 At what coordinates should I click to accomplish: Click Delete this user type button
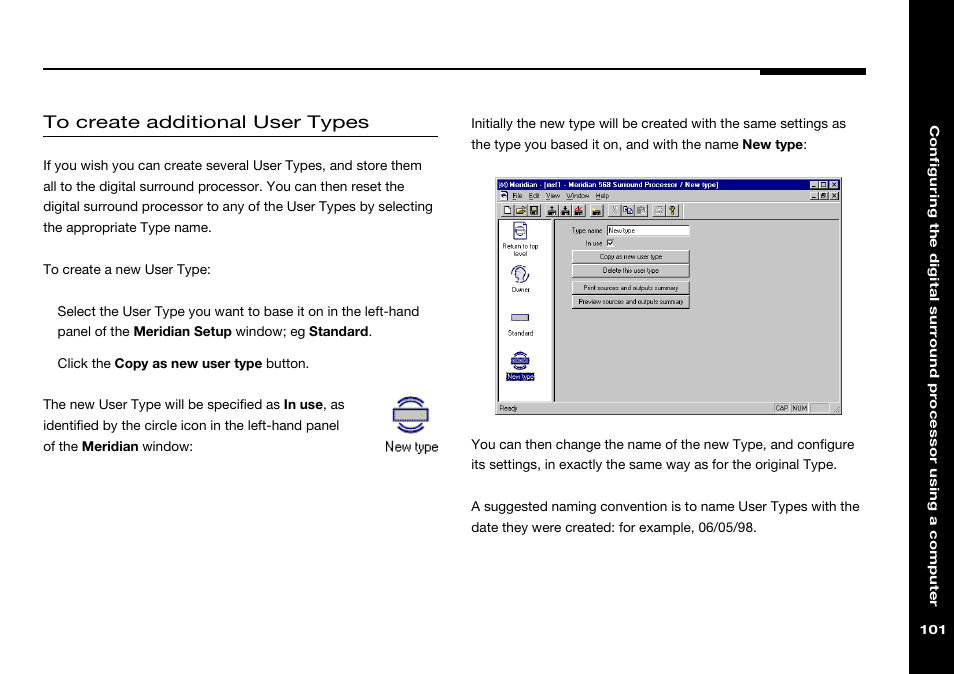click(x=631, y=271)
